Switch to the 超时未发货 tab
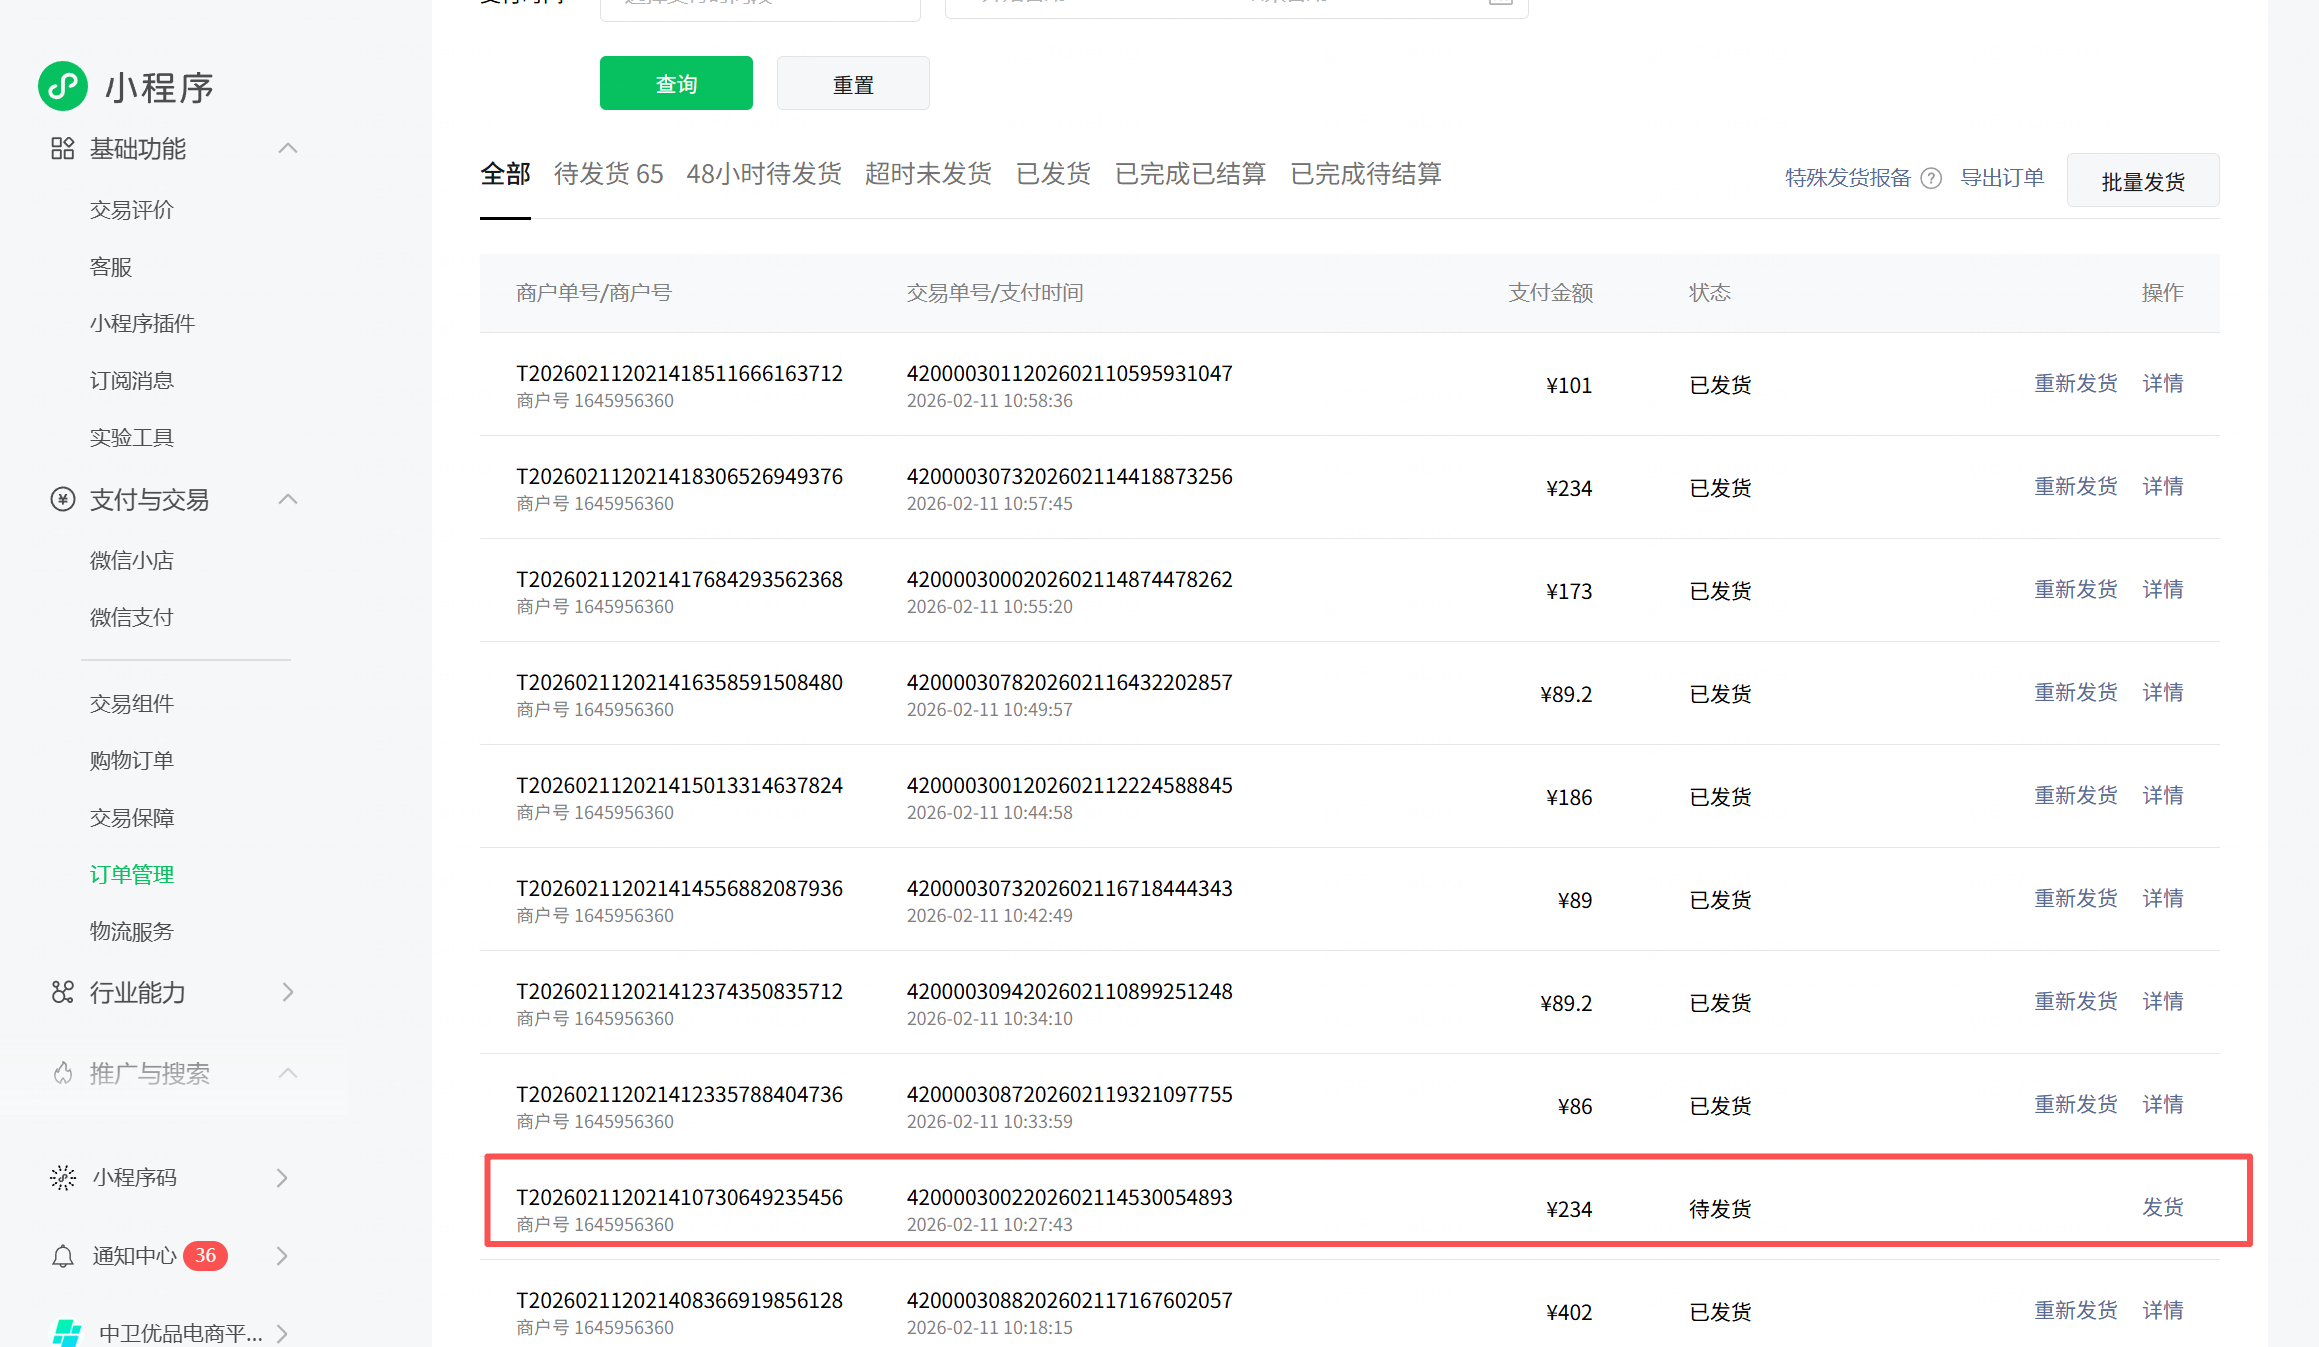The image size is (2319, 1347). 927,174
